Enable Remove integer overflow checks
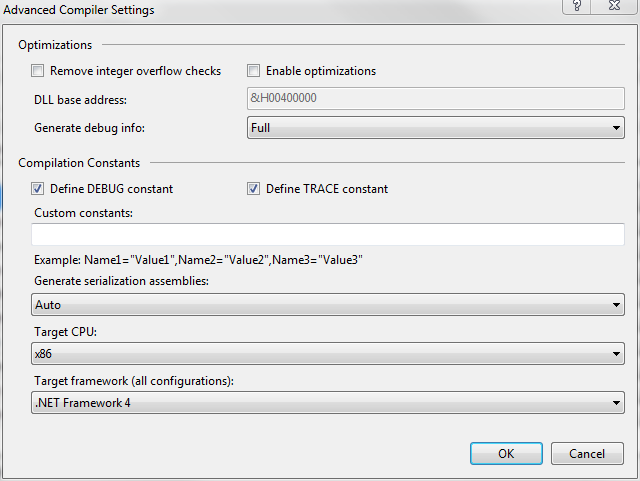The image size is (640, 481). click(39, 71)
